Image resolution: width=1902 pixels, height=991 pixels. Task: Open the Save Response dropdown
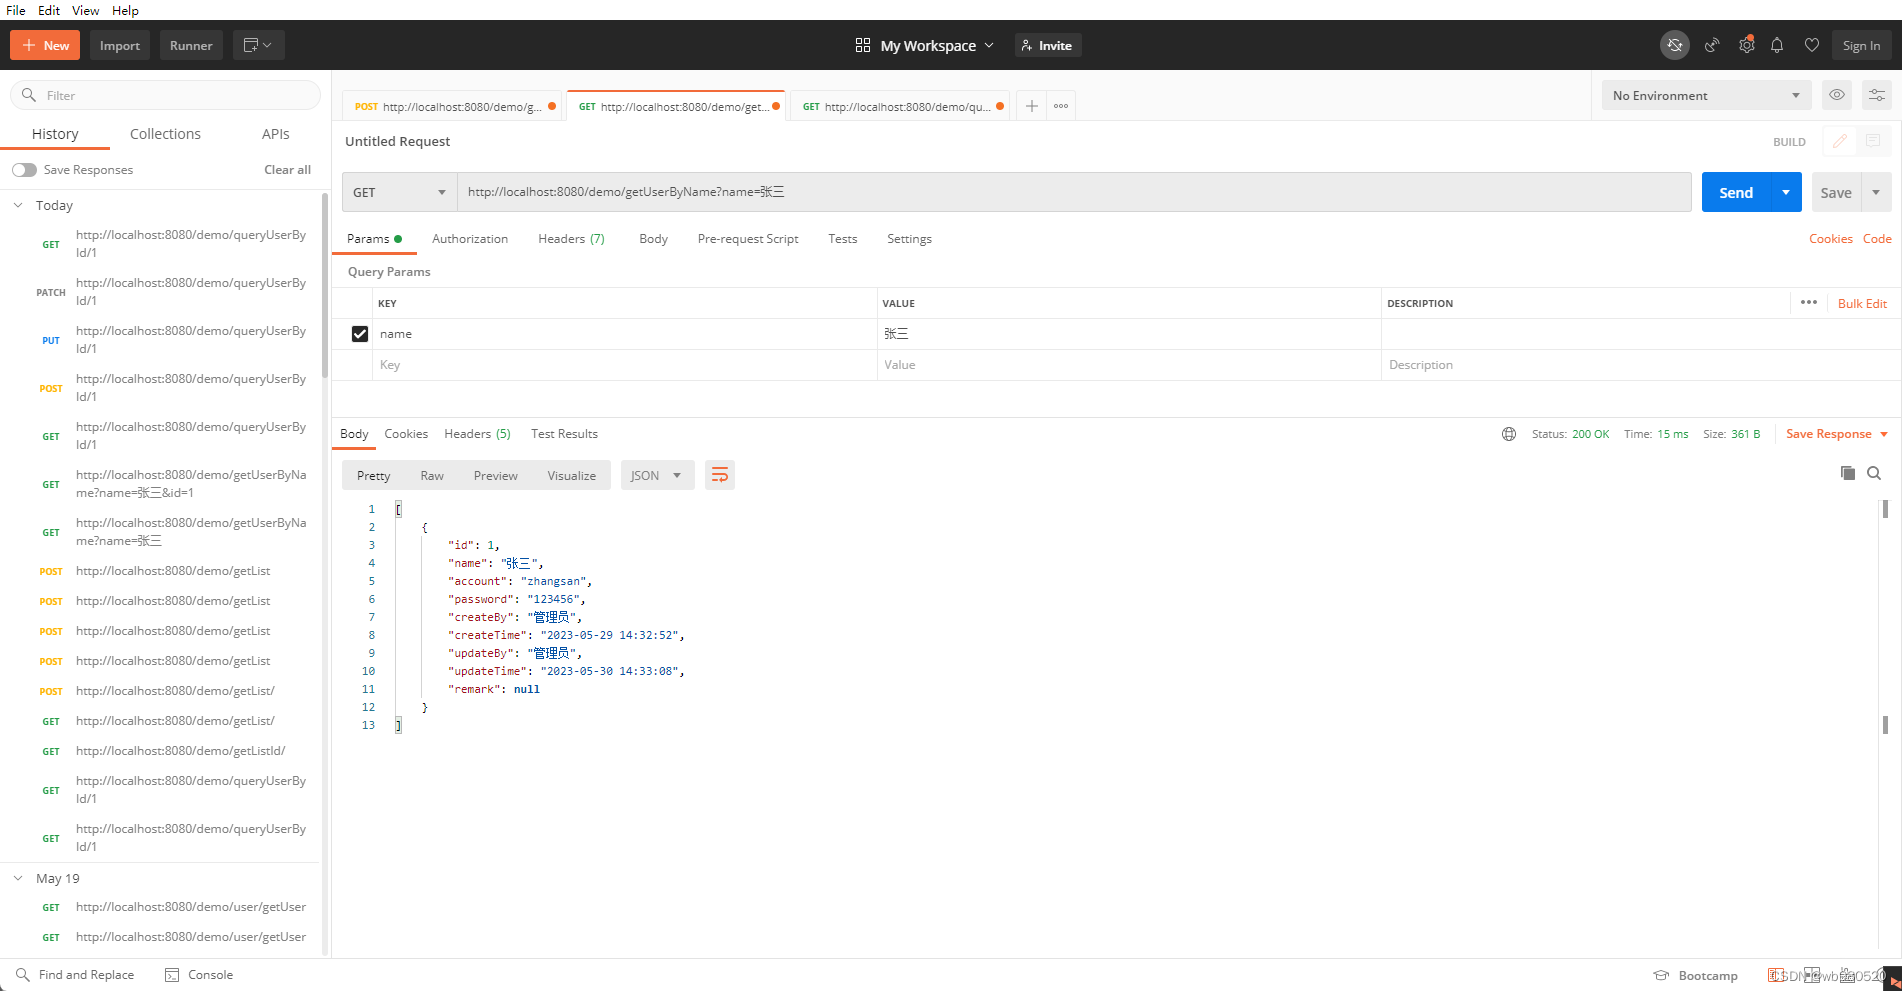click(1837, 434)
